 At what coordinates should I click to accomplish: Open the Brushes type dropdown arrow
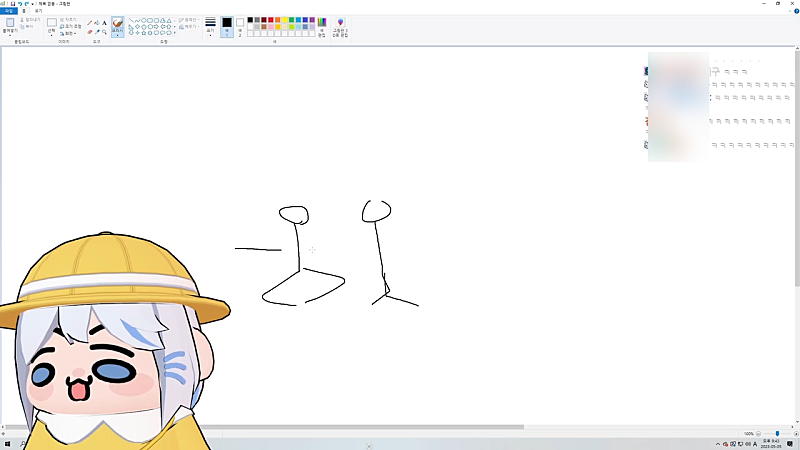tap(117, 35)
